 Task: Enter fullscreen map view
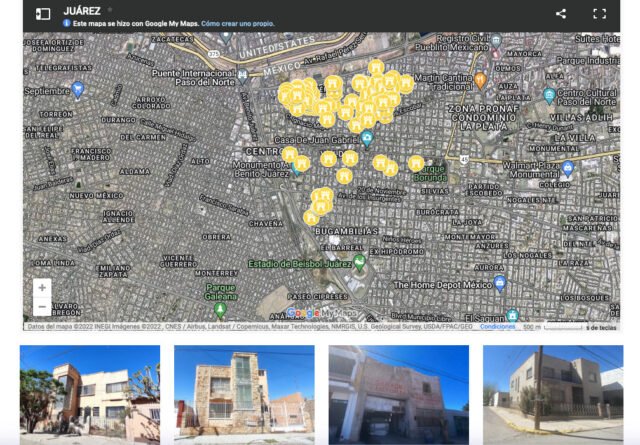600,14
